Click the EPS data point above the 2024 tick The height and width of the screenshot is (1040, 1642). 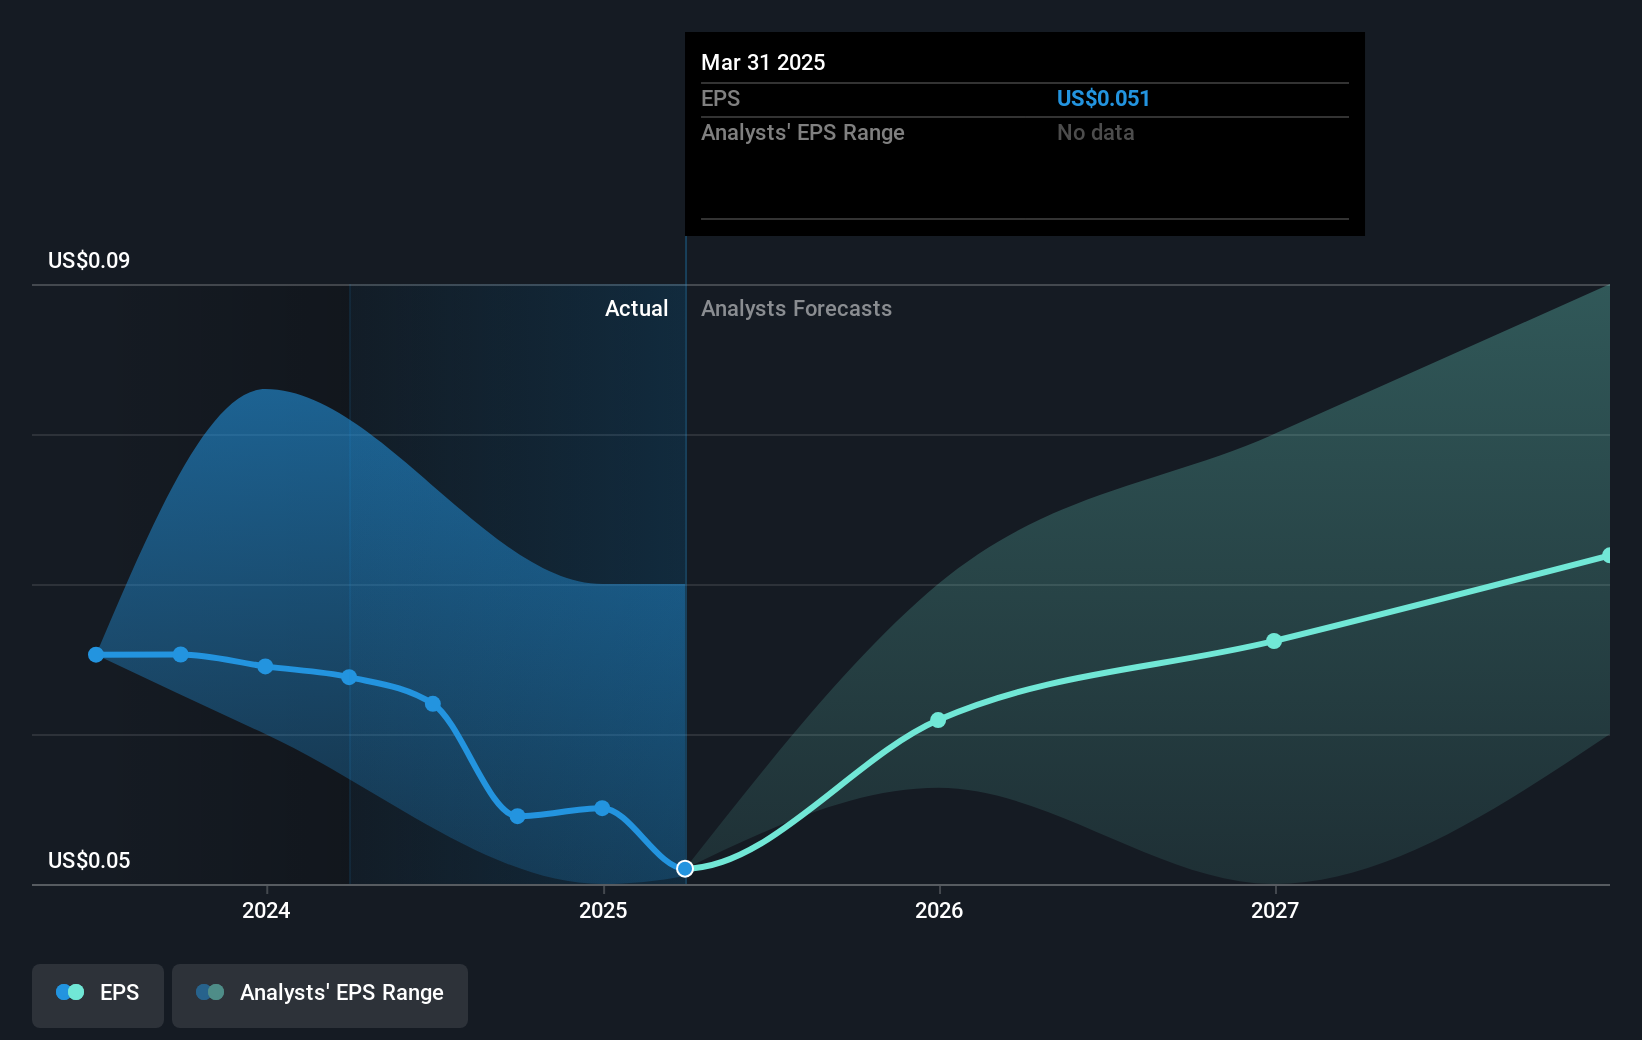pyautogui.click(x=265, y=666)
